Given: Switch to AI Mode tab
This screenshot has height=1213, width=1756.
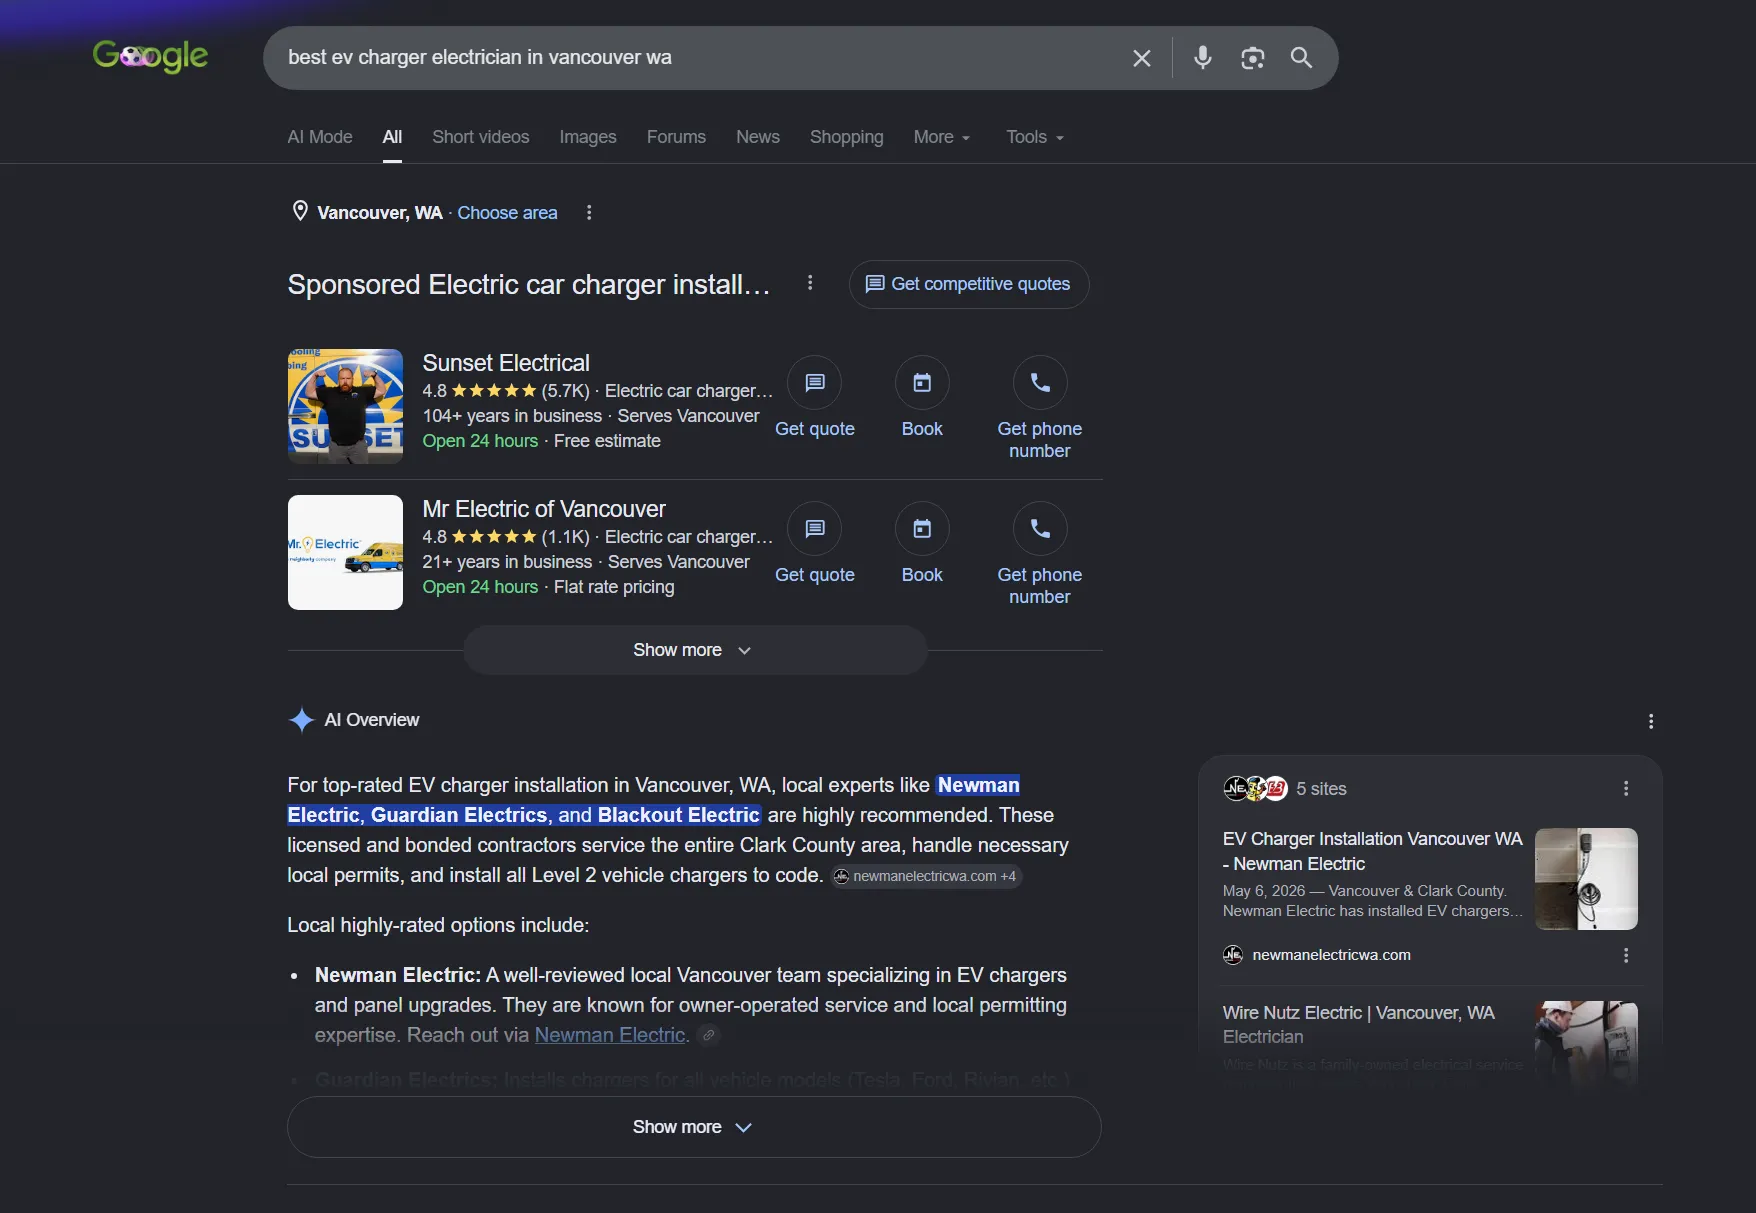Looking at the screenshot, I should point(320,137).
